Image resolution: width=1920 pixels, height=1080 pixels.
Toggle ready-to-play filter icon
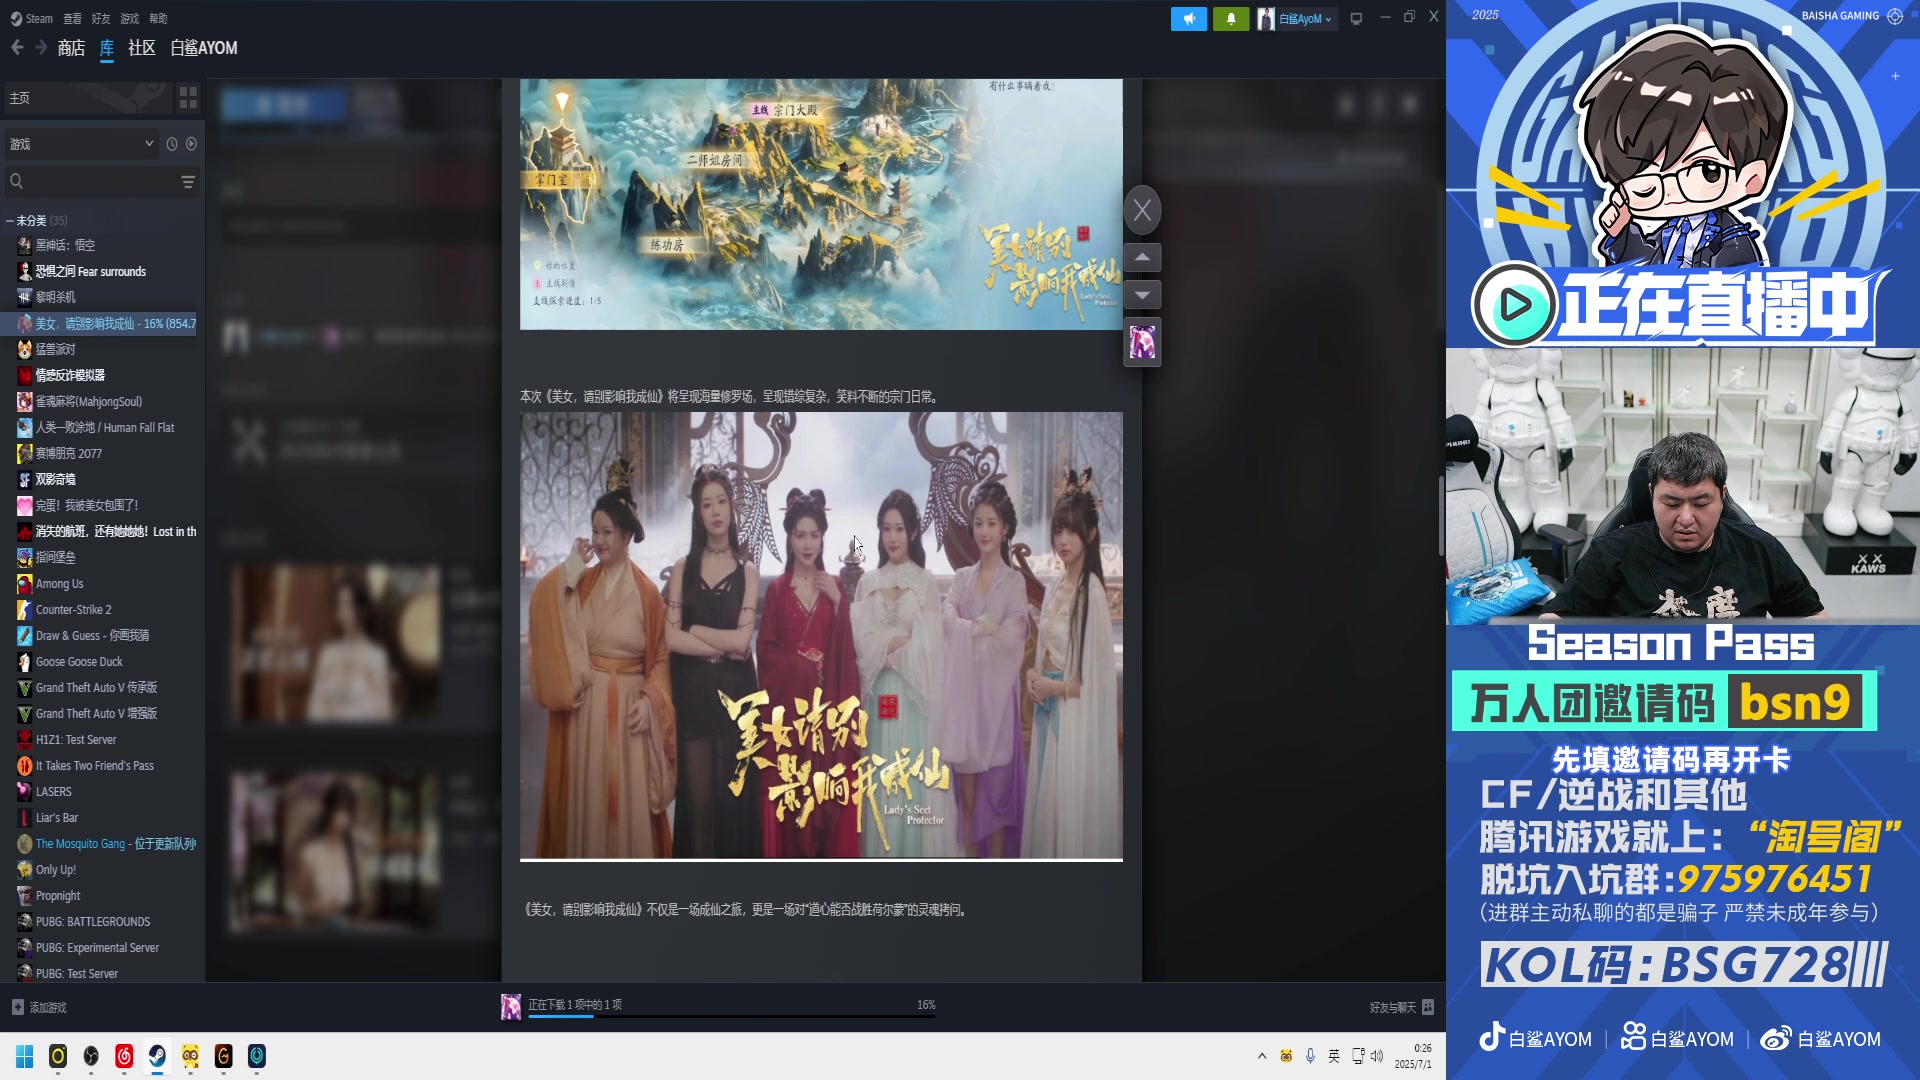[191, 144]
